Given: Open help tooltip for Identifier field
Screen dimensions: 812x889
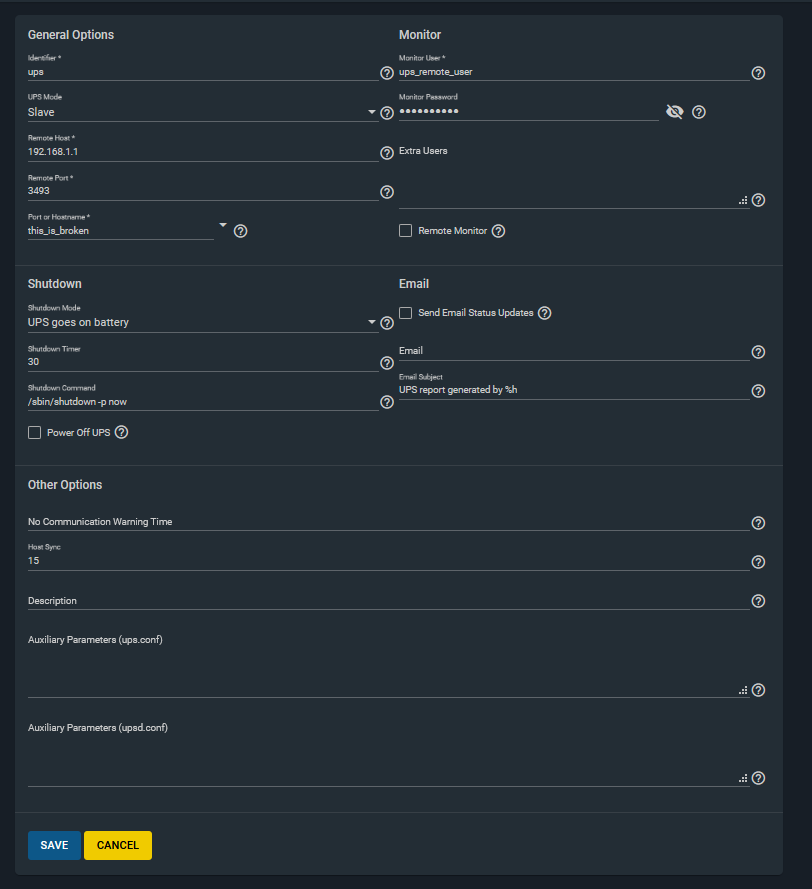Looking at the screenshot, I should (x=387, y=73).
